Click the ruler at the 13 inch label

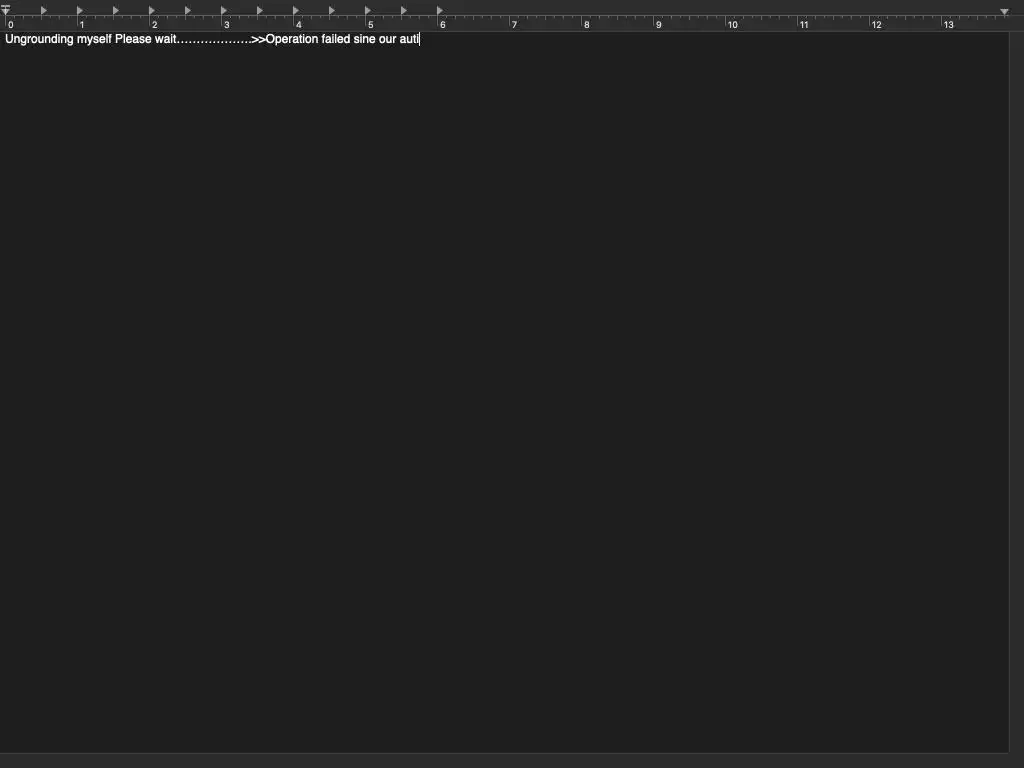[948, 25]
